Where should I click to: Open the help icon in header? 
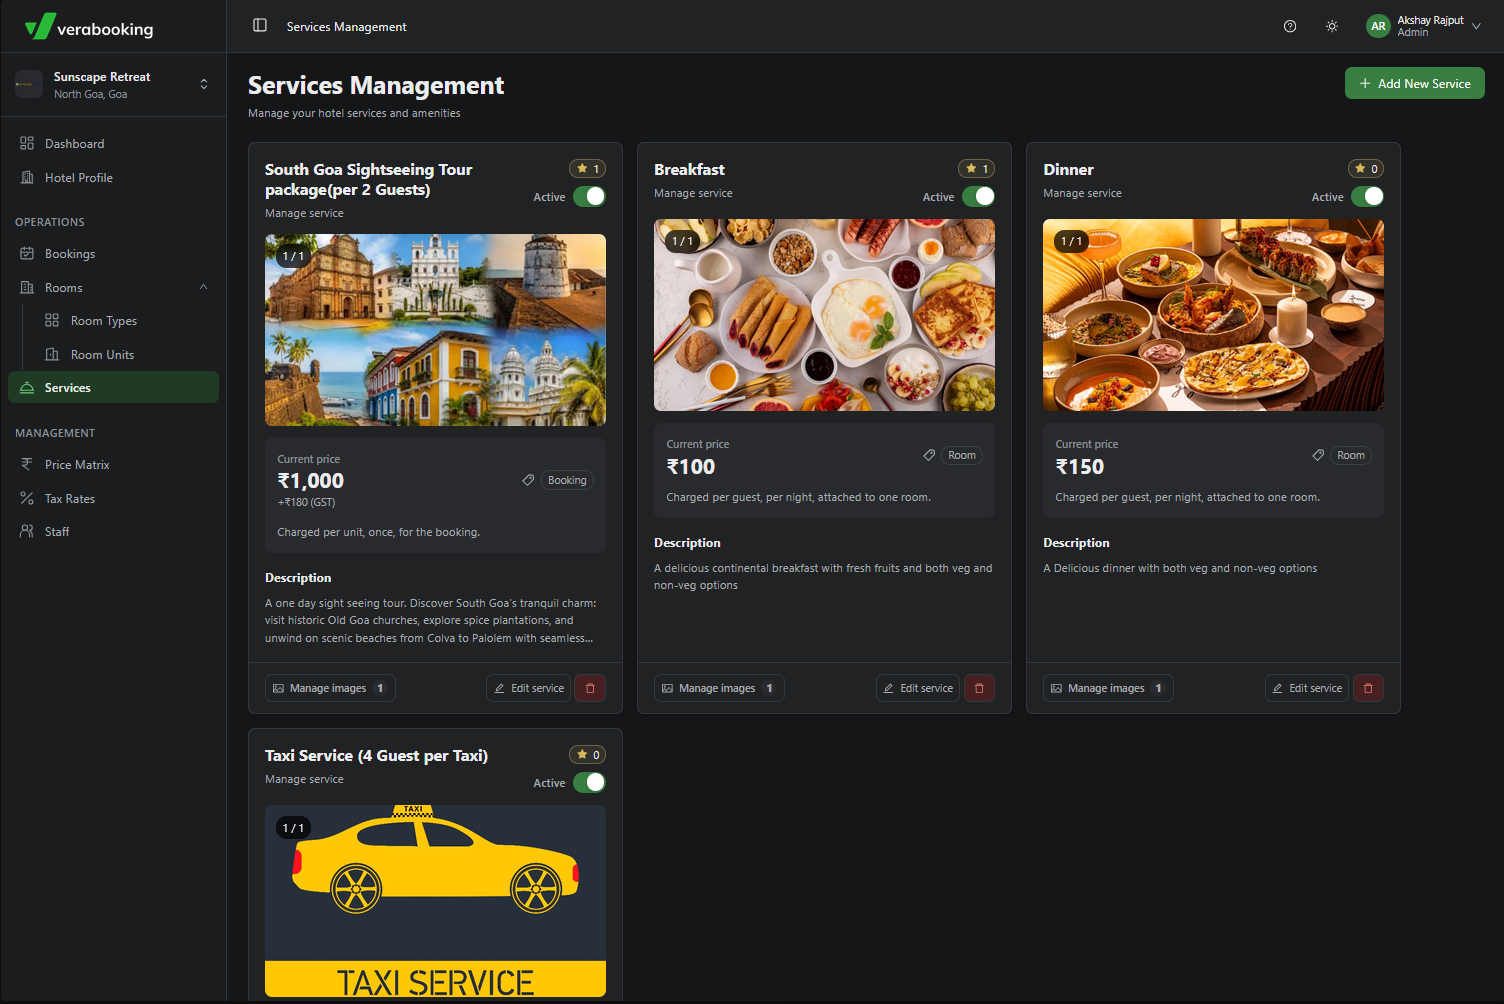(1290, 26)
